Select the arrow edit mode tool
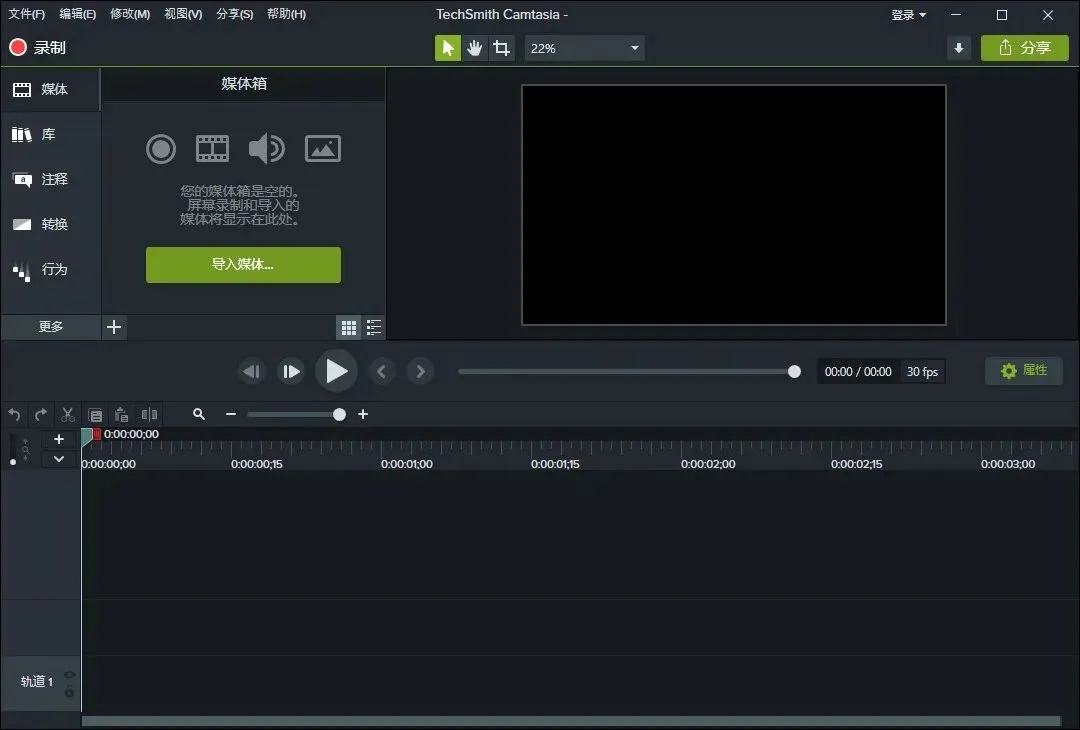The height and width of the screenshot is (730, 1080). (448, 48)
